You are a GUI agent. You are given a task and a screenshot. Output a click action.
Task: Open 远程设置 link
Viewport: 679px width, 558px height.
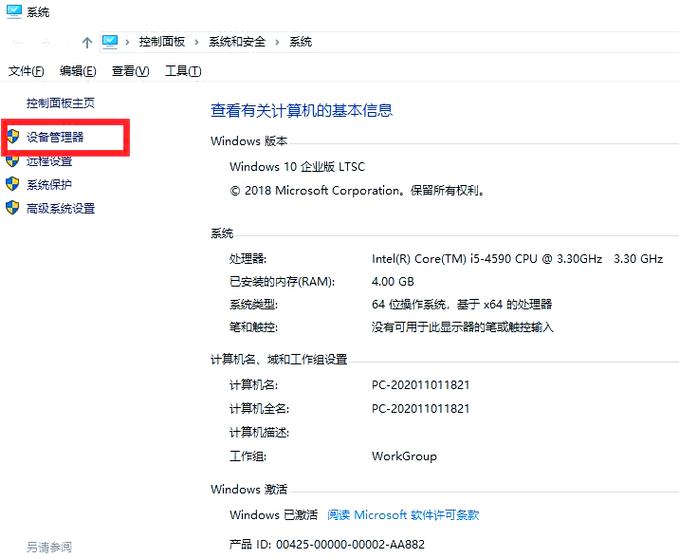coord(49,161)
